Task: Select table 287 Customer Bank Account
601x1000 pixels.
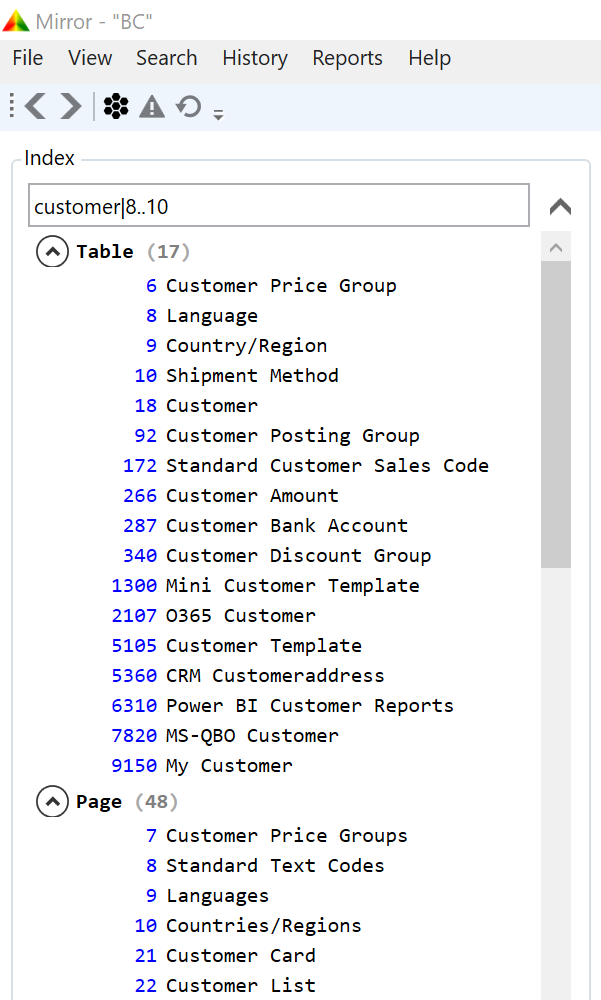Action: point(265,526)
